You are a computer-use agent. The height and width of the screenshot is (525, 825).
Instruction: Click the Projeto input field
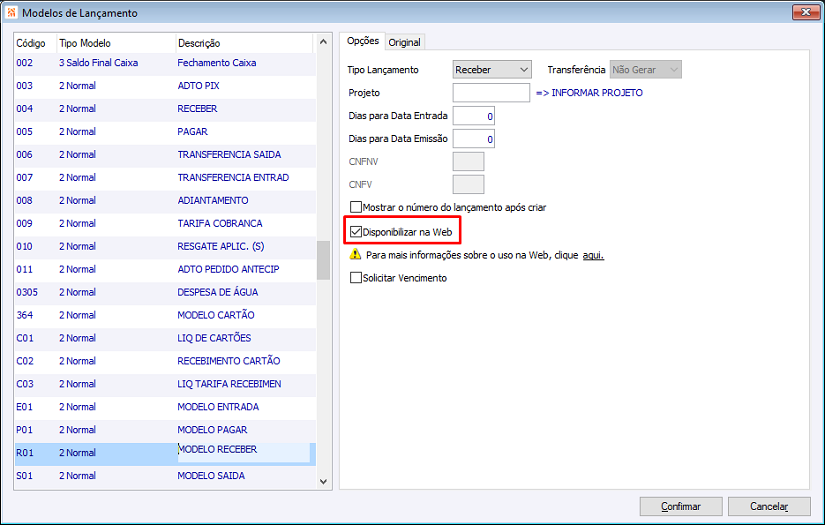491,93
